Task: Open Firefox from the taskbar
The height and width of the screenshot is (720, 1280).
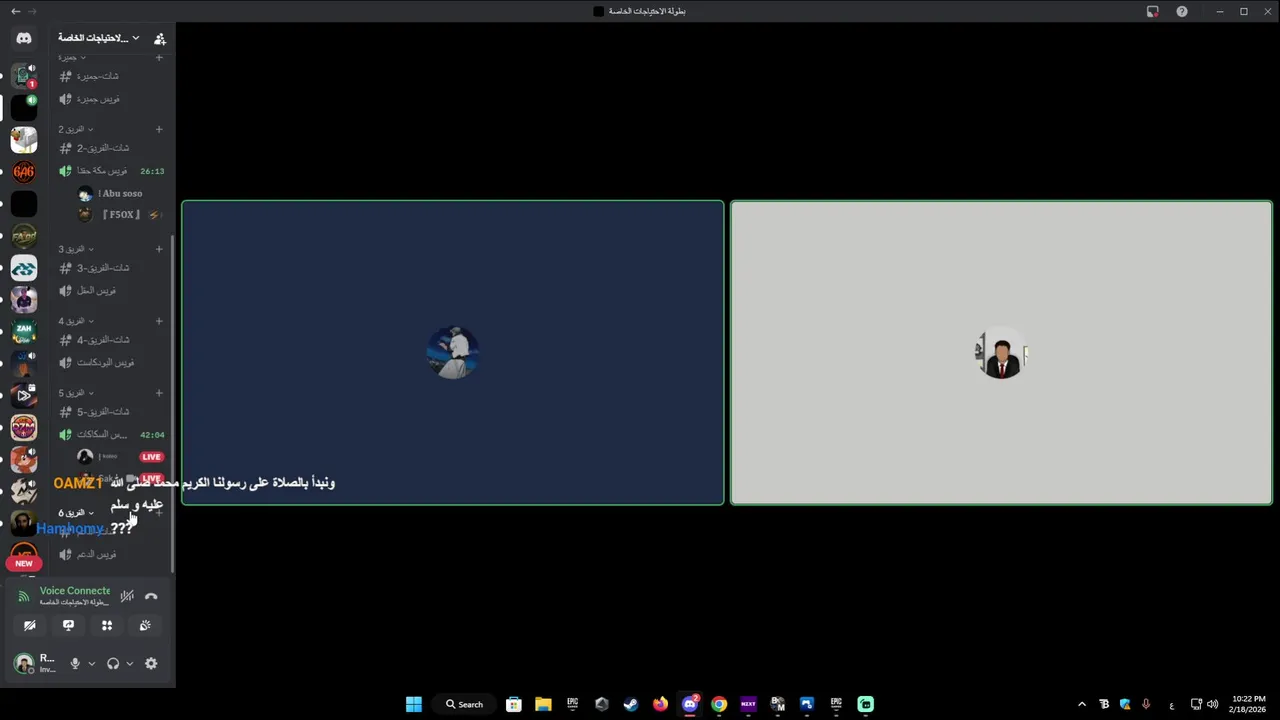Action: point(660,704)
